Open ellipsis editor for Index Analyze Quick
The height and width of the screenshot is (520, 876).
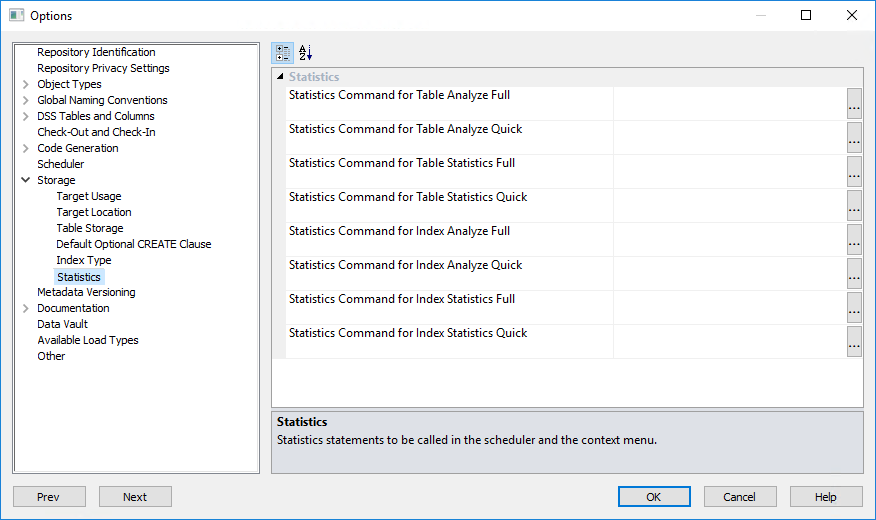(x=854, y=273)
